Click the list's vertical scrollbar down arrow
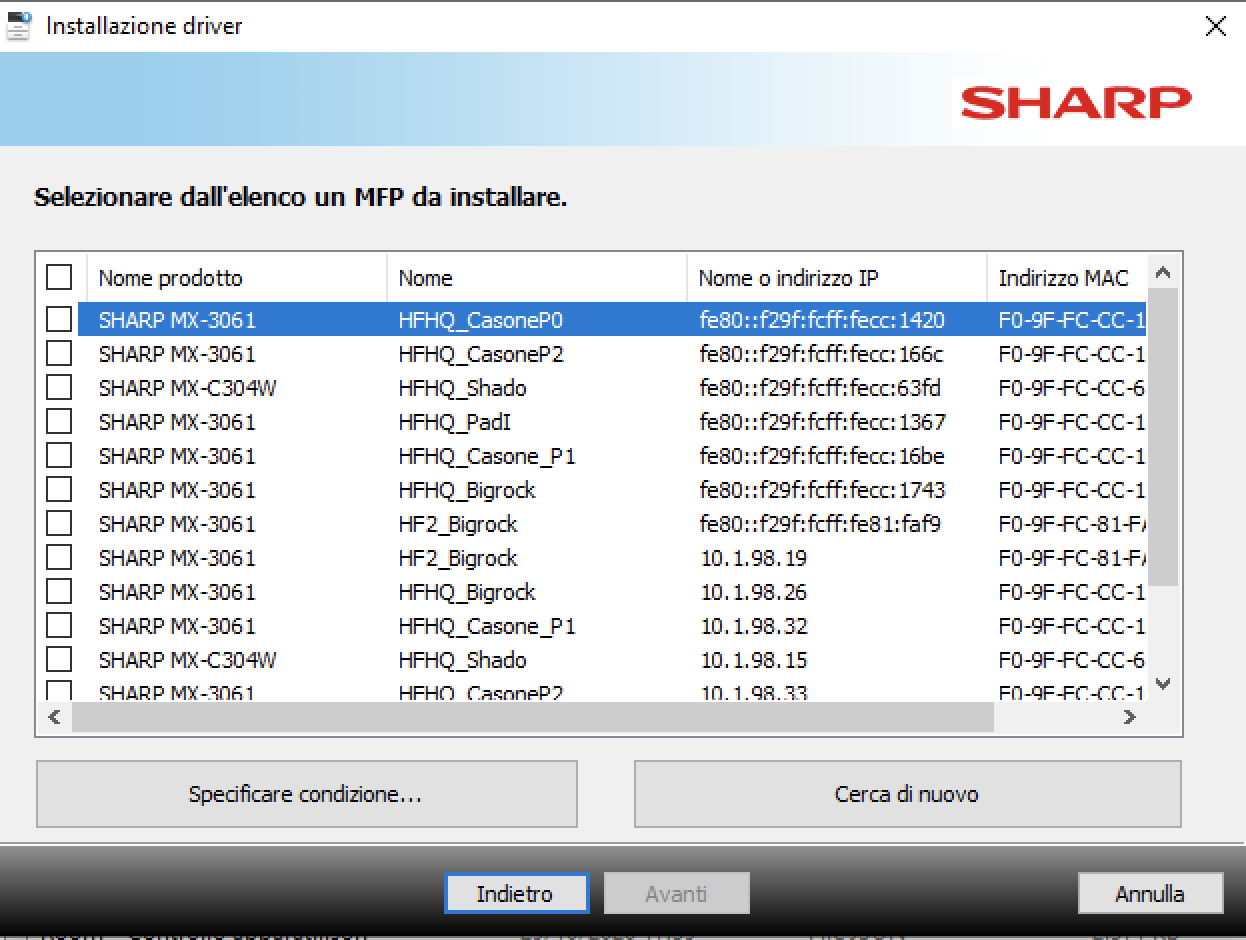The image size is (1246, 940). pos(1162,684)
